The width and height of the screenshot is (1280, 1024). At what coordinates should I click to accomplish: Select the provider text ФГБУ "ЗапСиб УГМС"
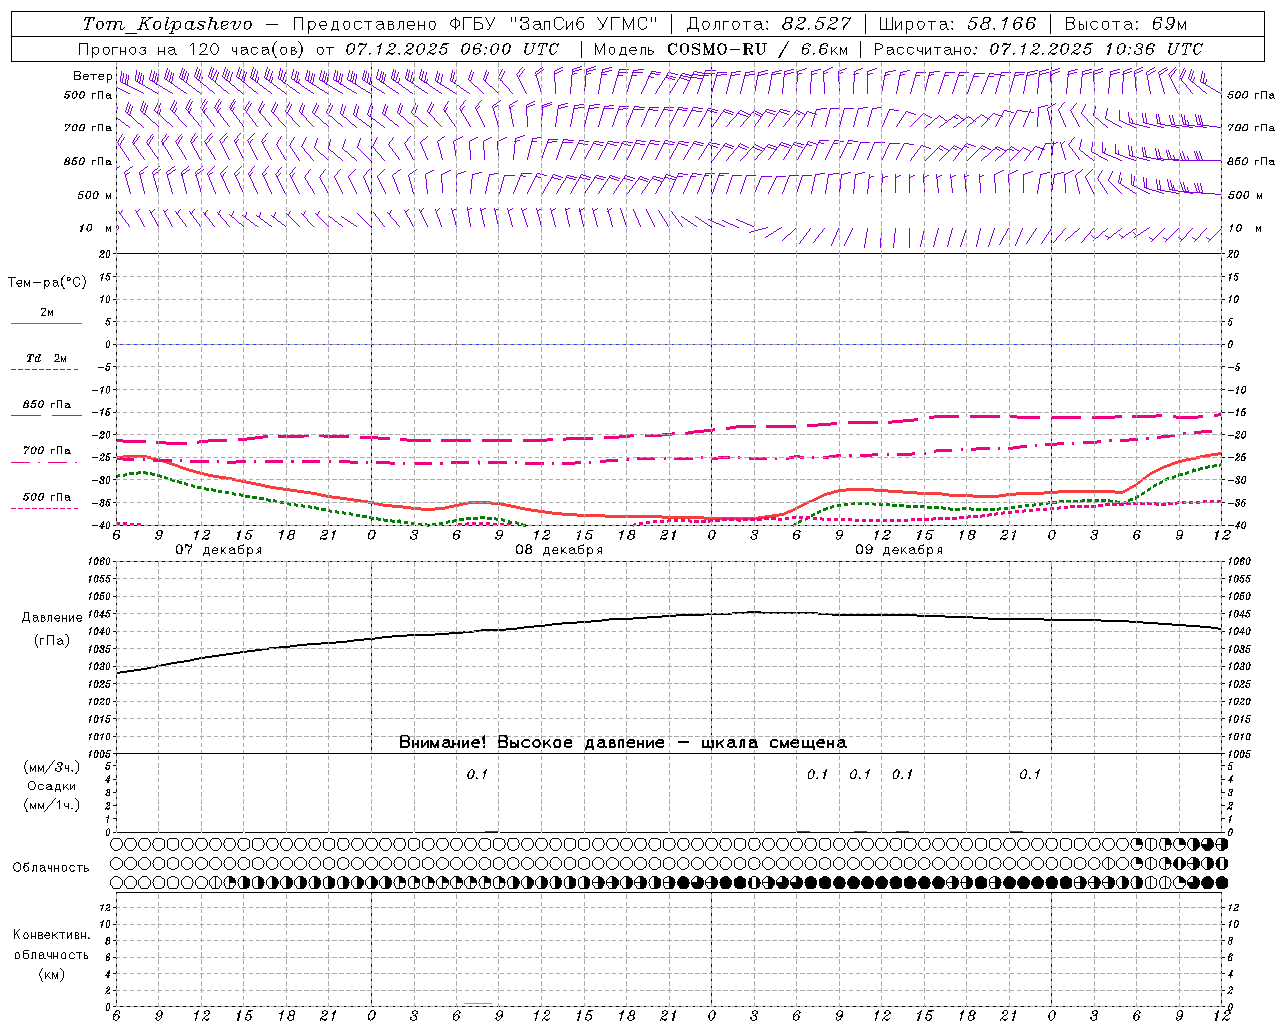556,24
